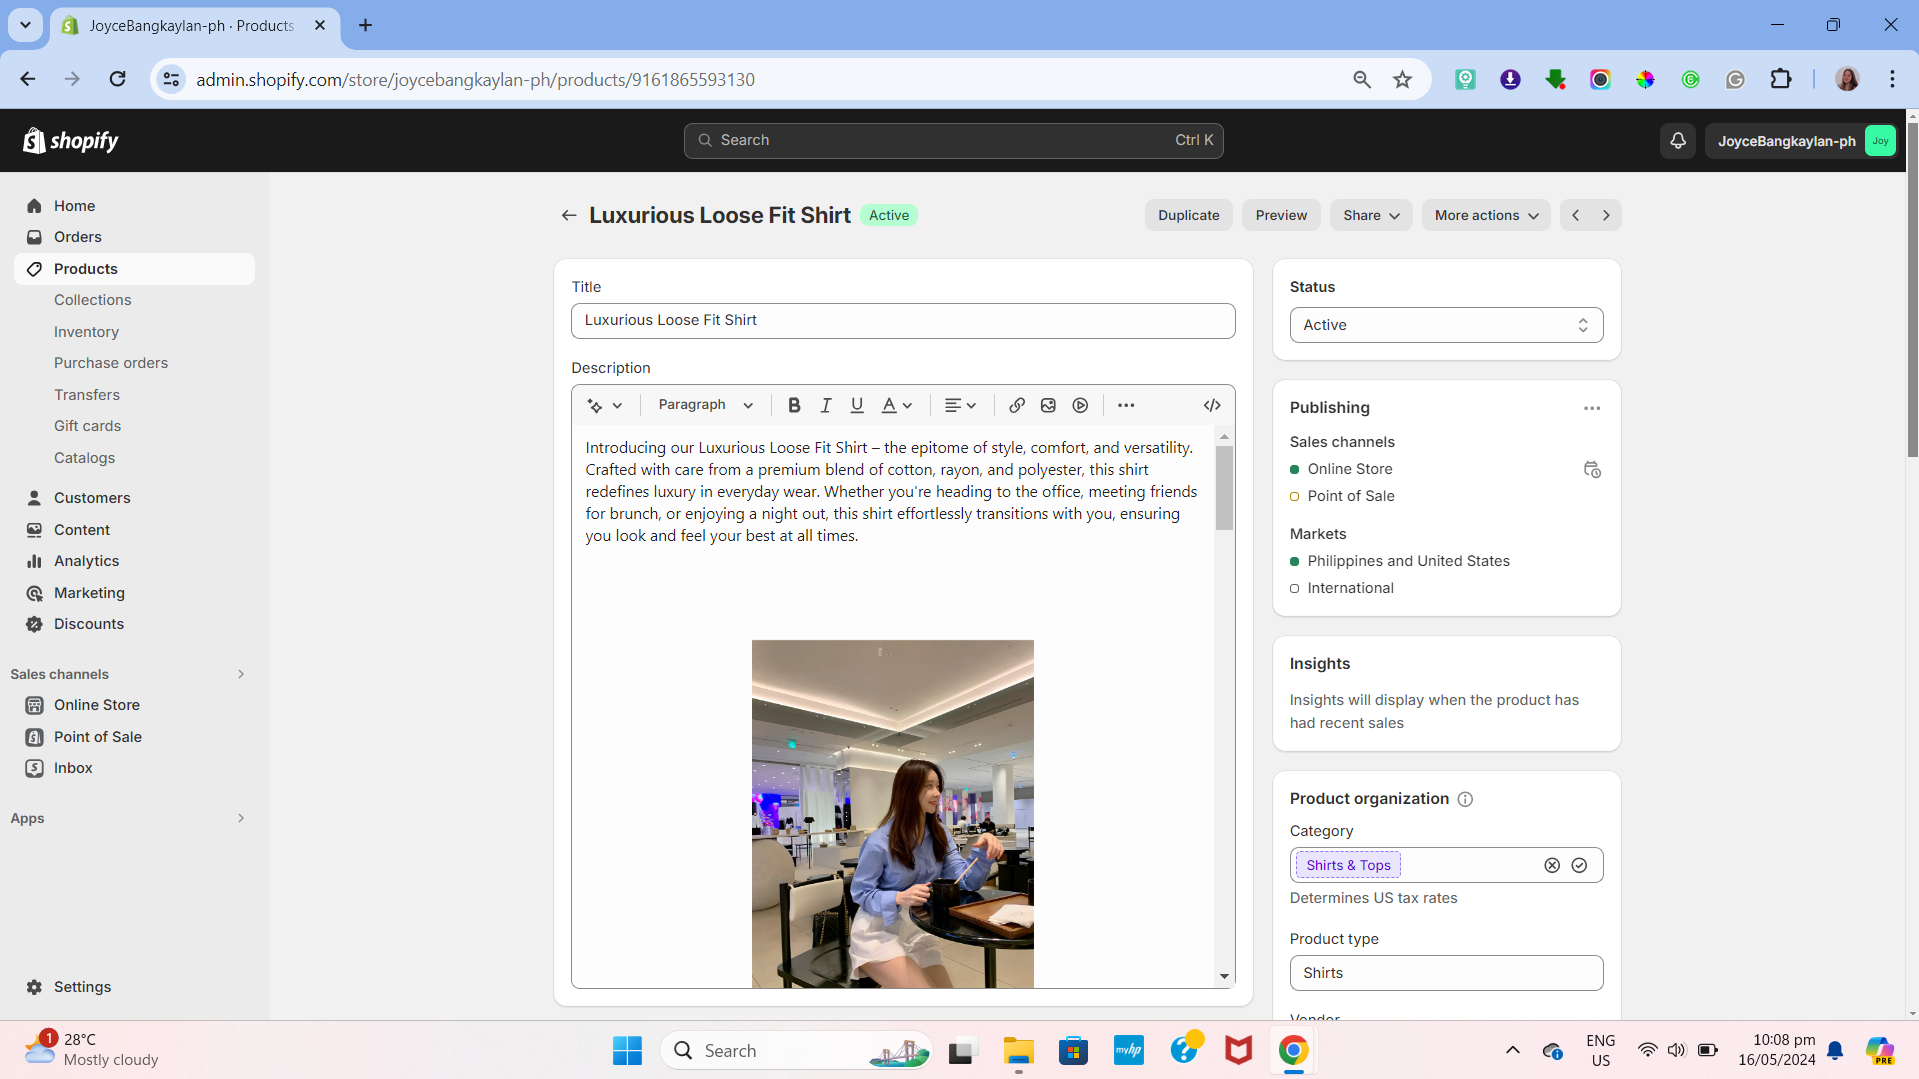Open the Share dropdown button
Viewport: 1919px width, 1079px height.
tap(1371, 215)
